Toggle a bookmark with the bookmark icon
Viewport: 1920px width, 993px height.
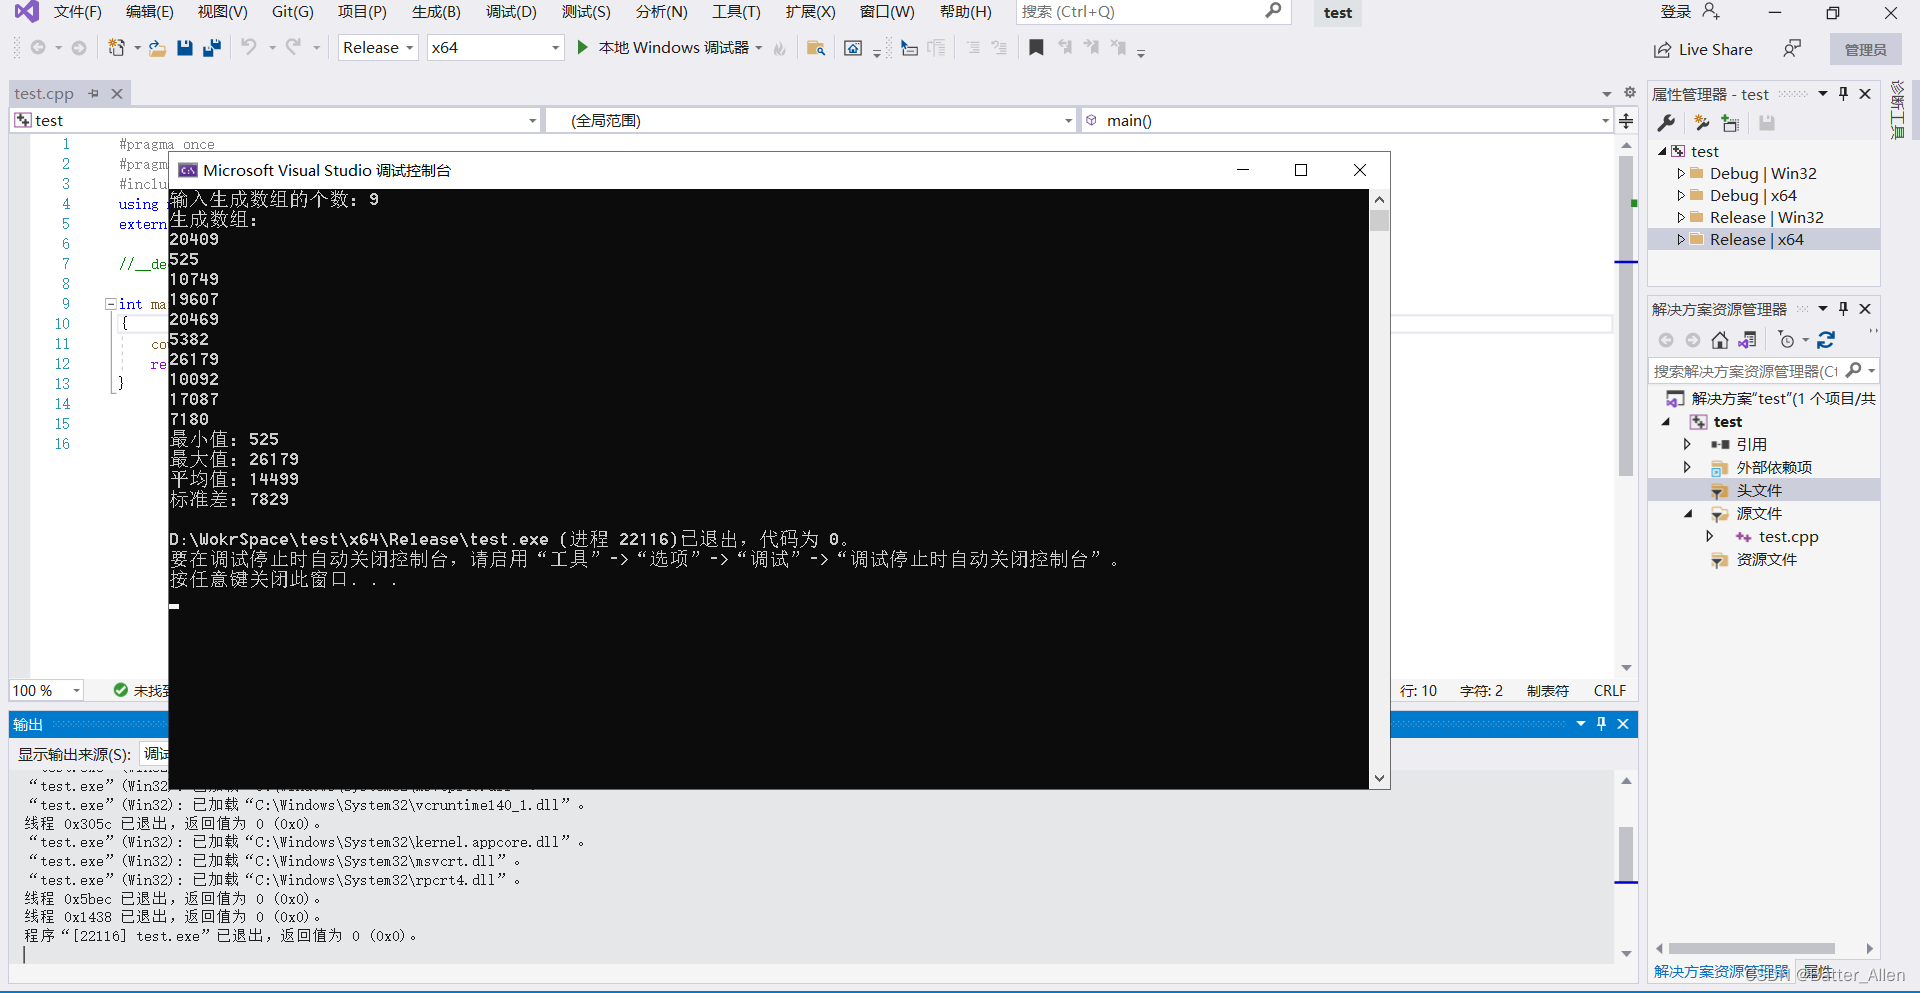pyautogui.click(x=1036, y=47)
